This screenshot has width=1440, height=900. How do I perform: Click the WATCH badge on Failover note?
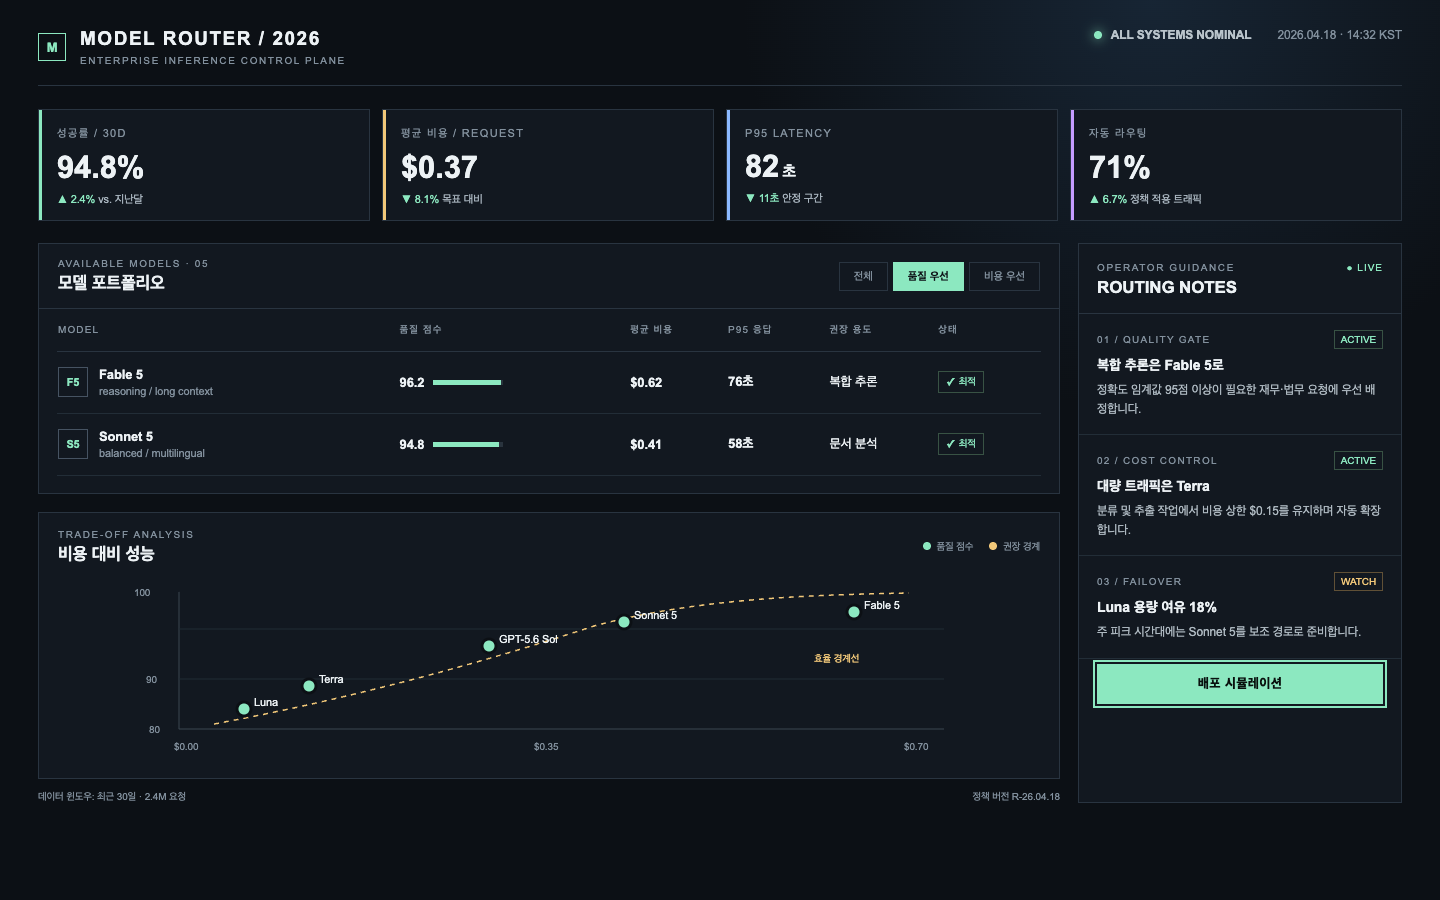coord(1358,582)
